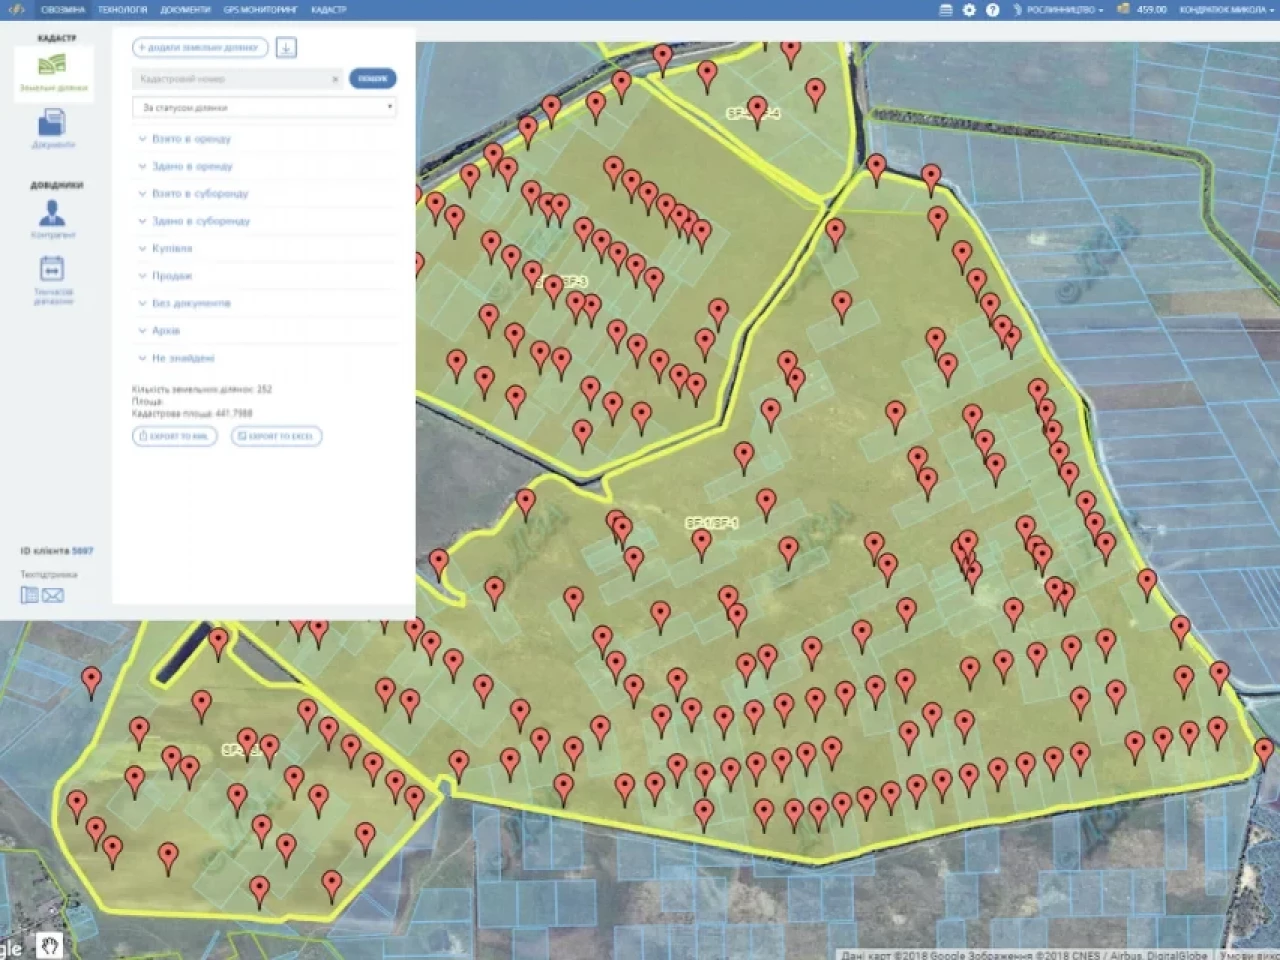Open the Технологія menu item
The height and width of the screenshot is (960, 1280).
[x=122, y=10]
